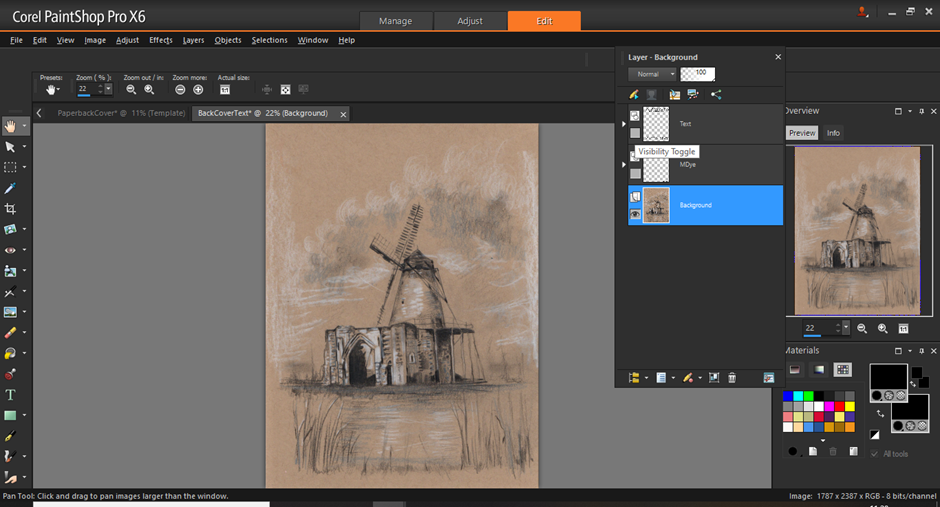Click the Zoom more plus circle button

198,89
